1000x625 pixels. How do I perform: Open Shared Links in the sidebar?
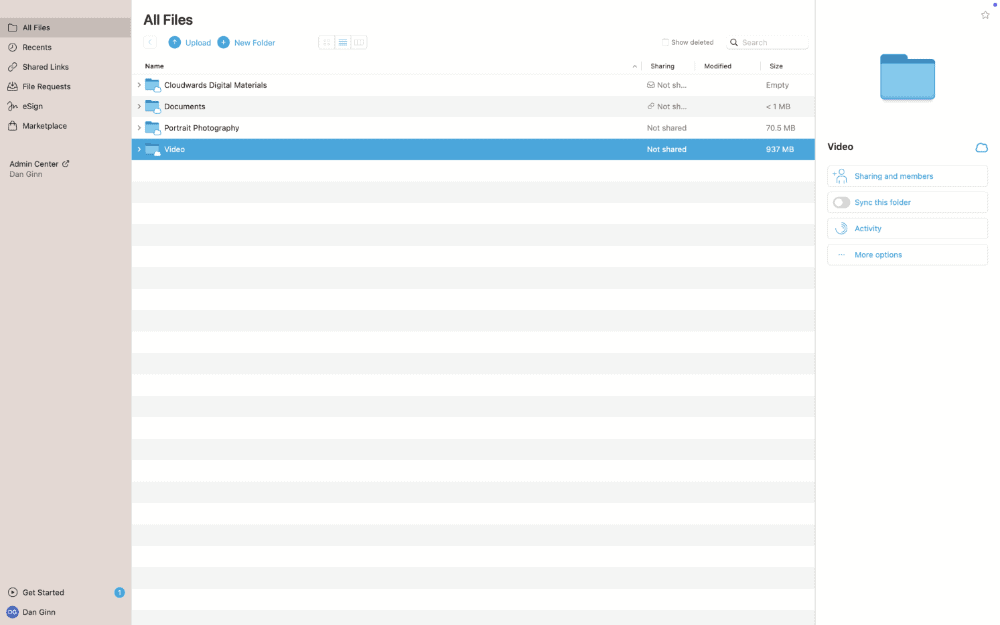(45, 67)
